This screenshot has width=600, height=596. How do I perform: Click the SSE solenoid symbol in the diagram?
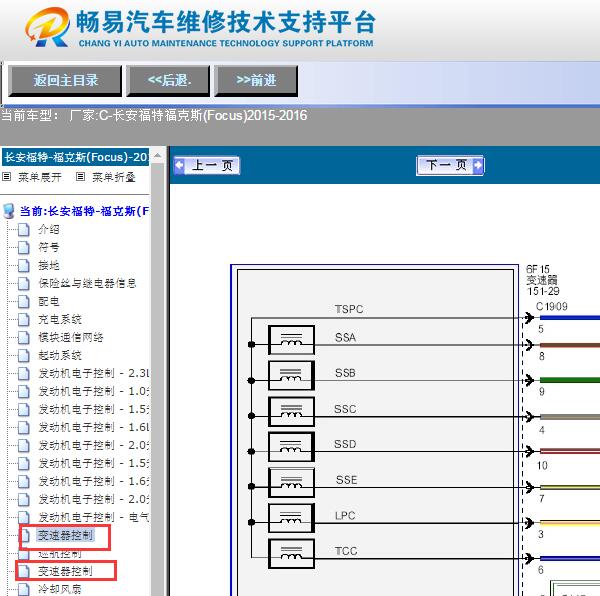[x=291, y=482]
